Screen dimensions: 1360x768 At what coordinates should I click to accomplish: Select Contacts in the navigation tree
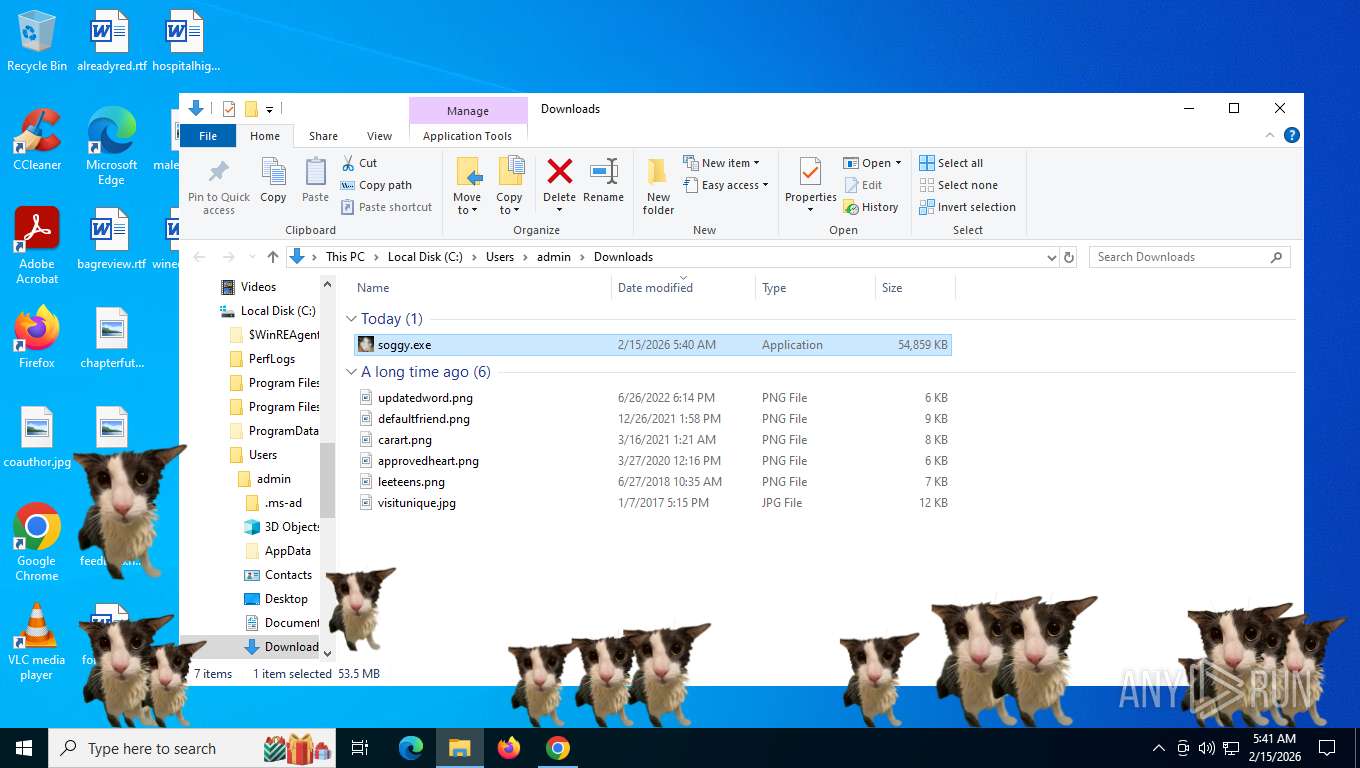[288, 575]
